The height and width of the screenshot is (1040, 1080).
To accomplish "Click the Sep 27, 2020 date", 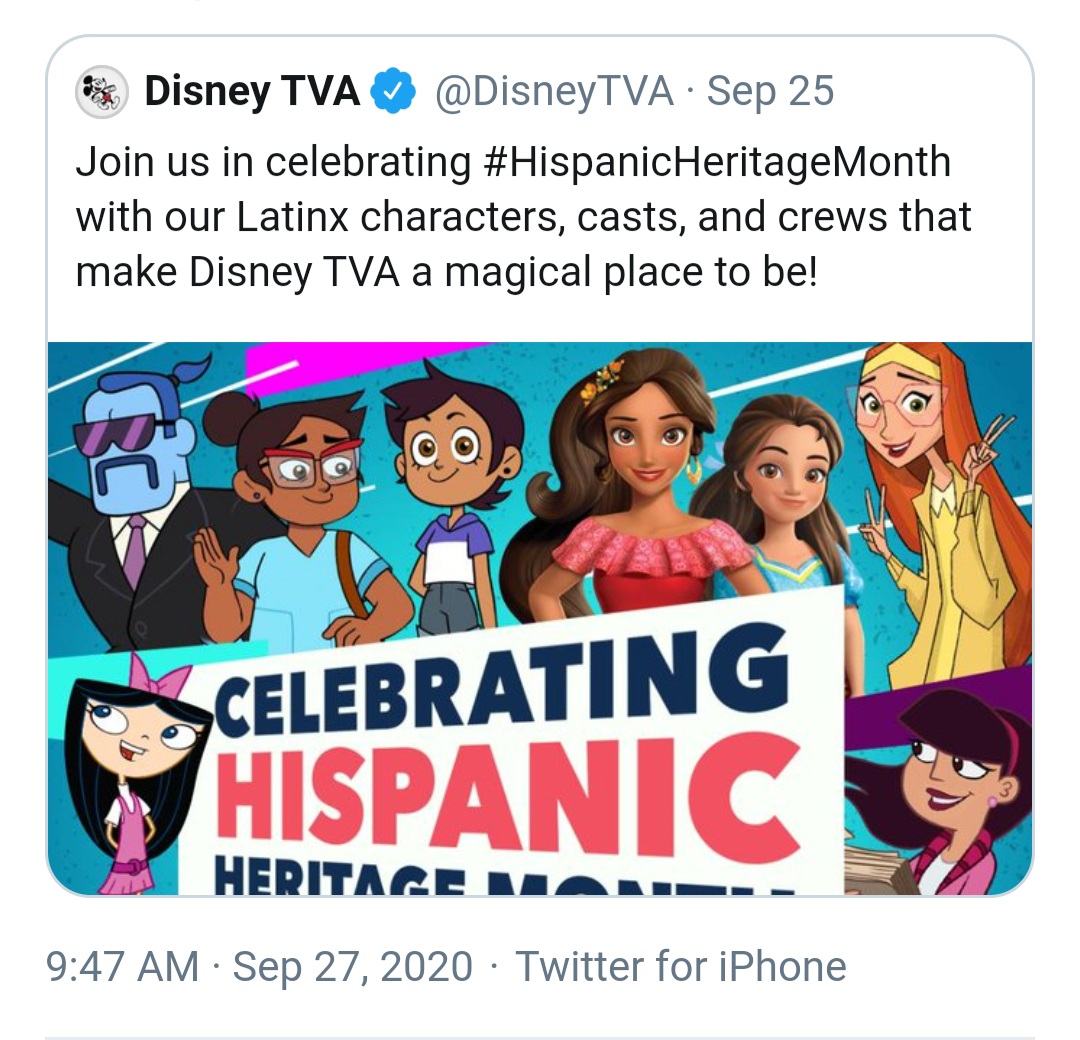I will (x=353, y=966).
